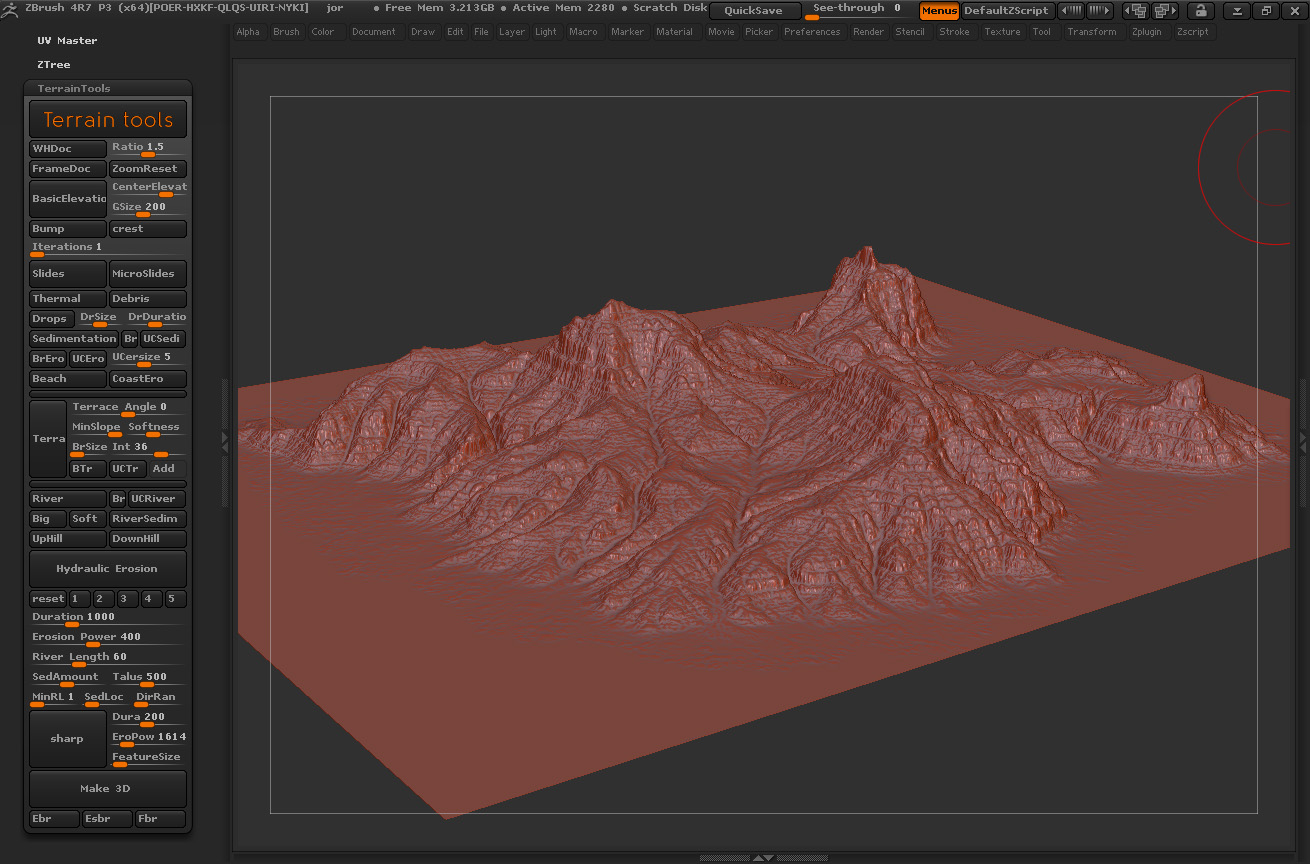Screen dimensions: 1310x864
Task: Click the erosion reset button
Action: [48, 598]
